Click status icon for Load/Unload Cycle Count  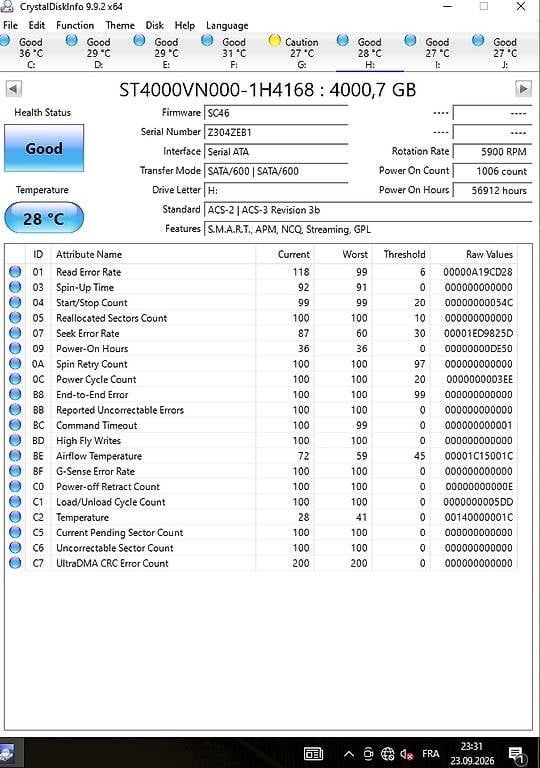click(x=15, y=502)
